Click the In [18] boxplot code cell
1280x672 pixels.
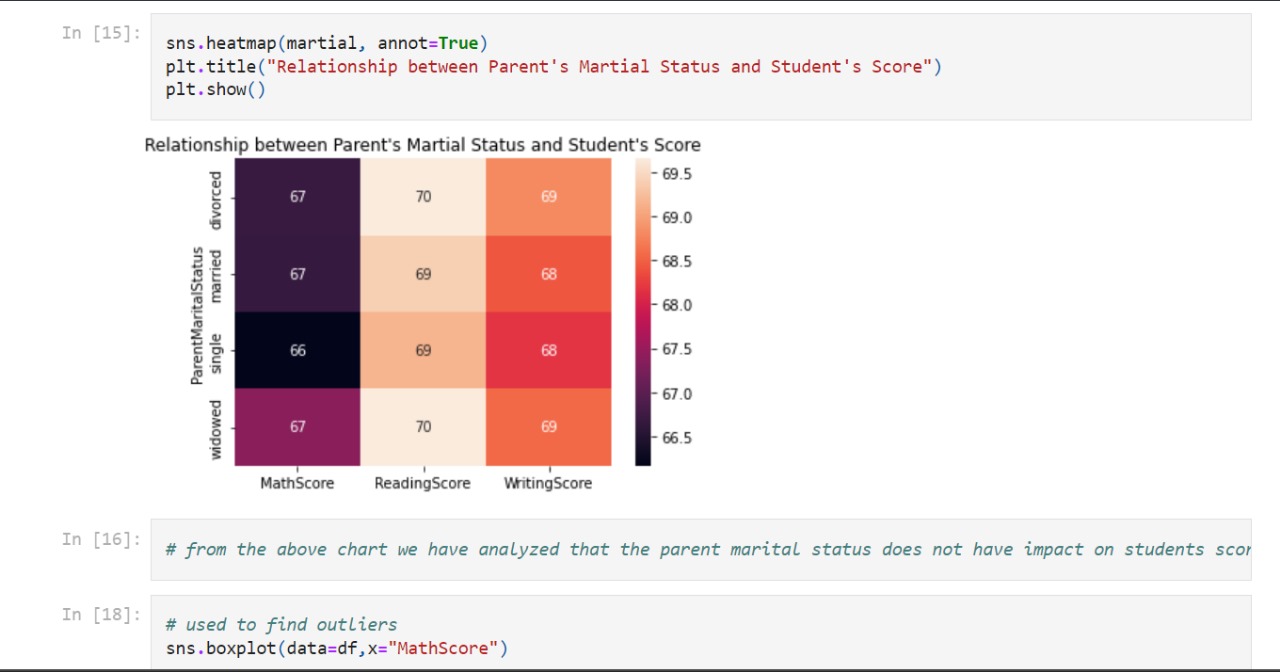[701, 632]
